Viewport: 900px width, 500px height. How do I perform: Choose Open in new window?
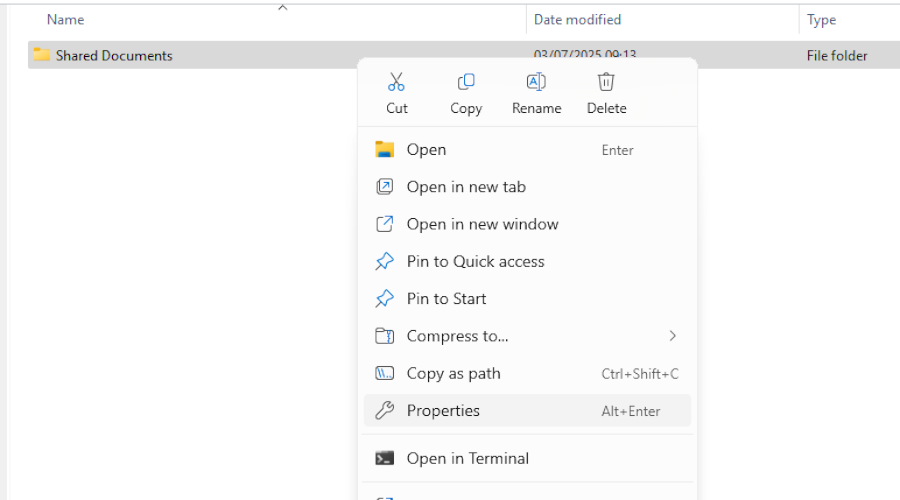tap(527, 224)
